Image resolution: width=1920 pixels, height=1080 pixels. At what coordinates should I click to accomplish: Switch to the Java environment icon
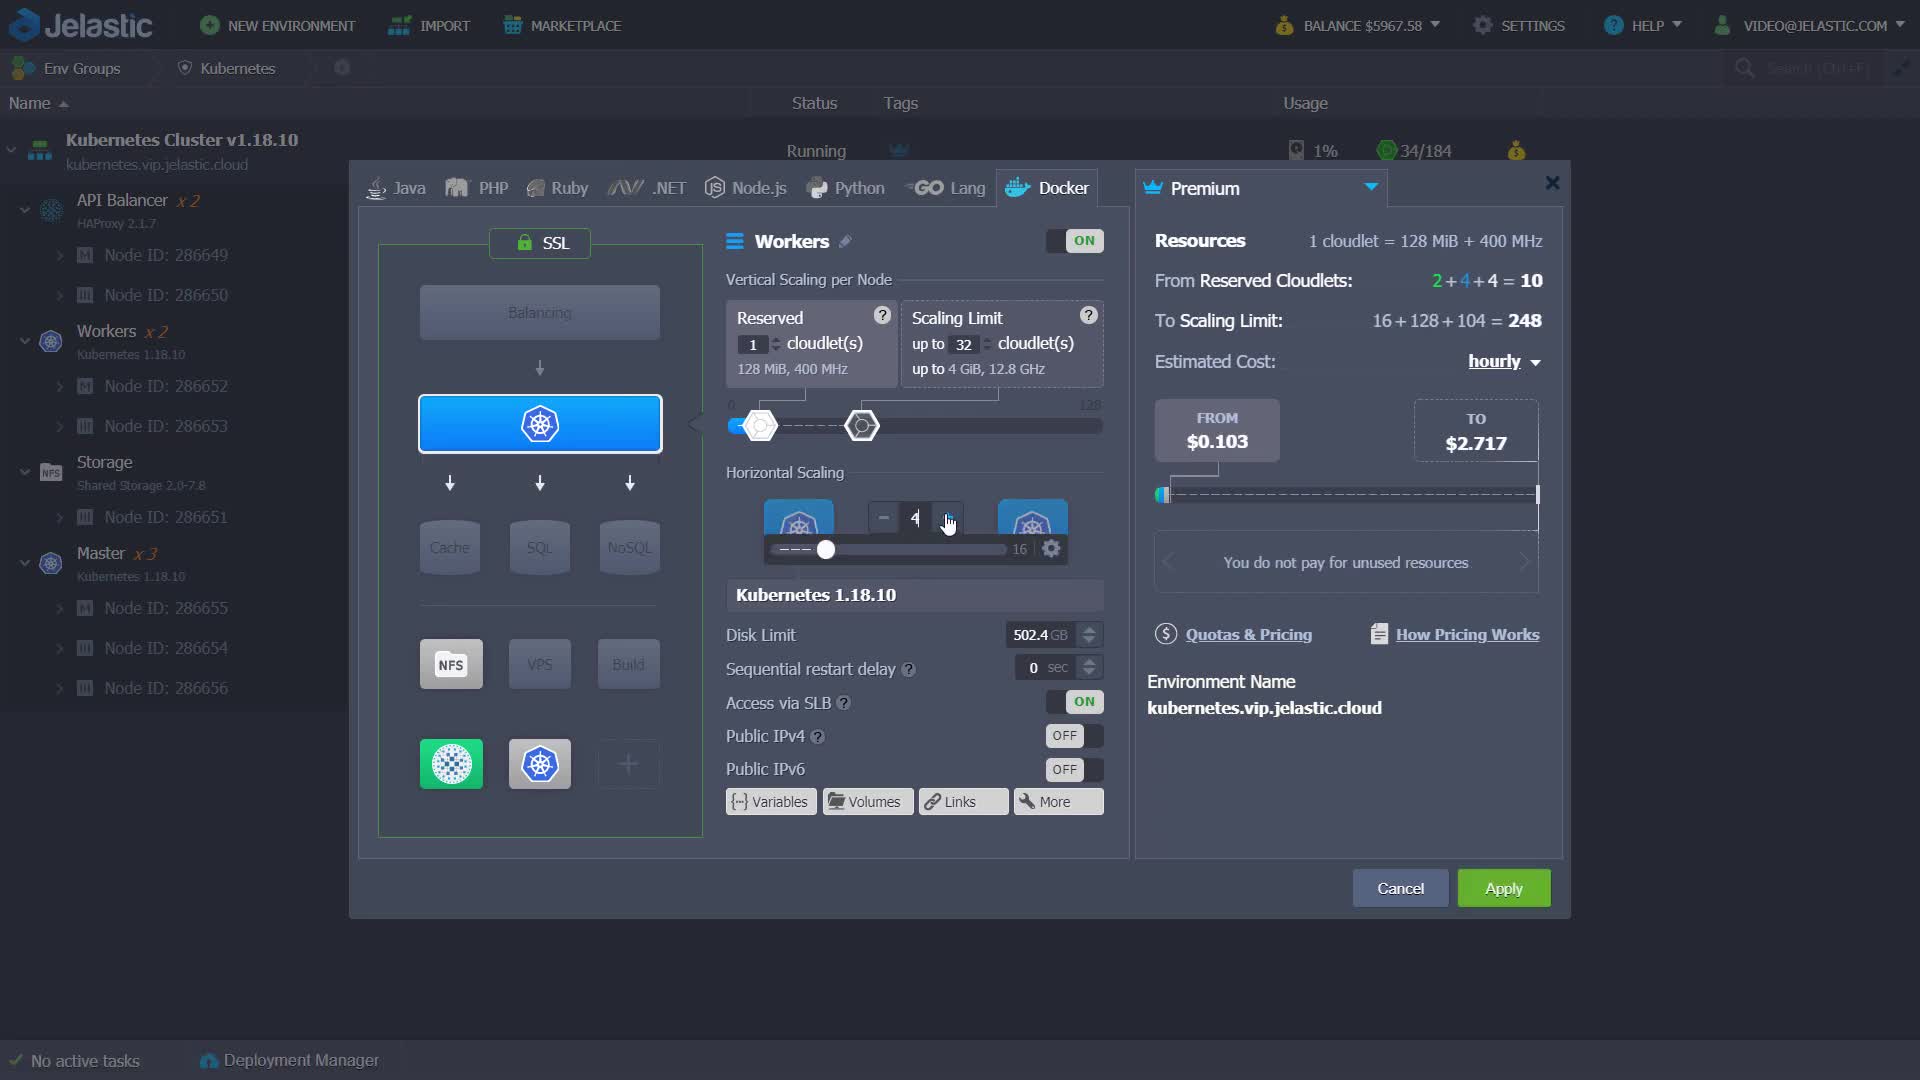(375, 187)
